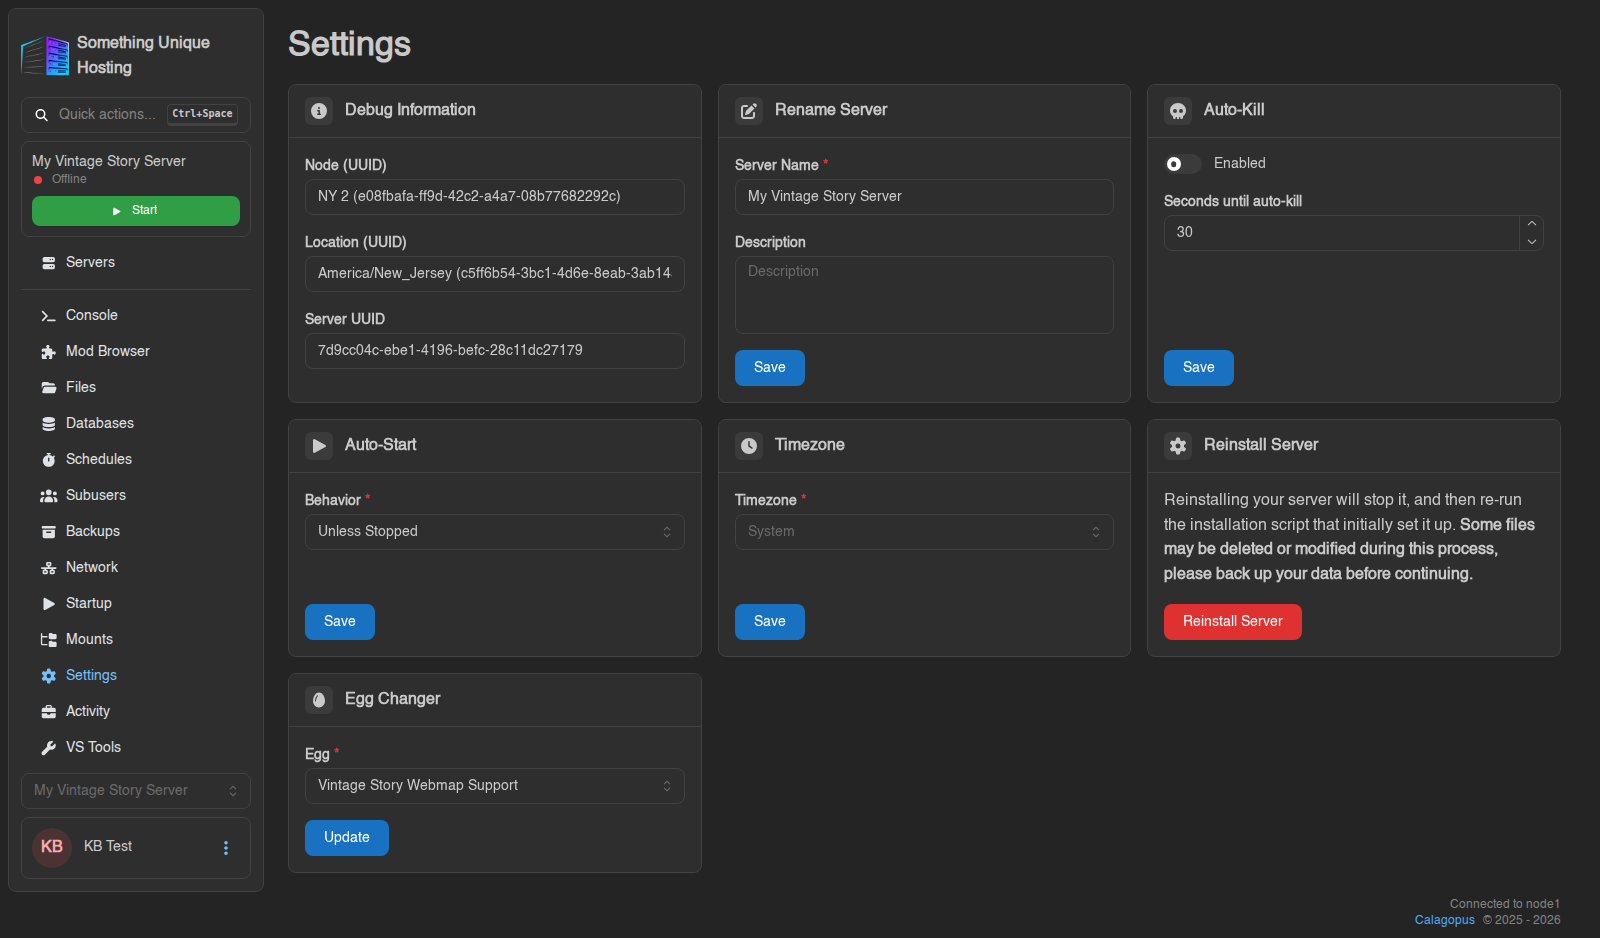The image size is (1600, 938).
Task: Save the Auto-Kill settings
Action: 1198,368
